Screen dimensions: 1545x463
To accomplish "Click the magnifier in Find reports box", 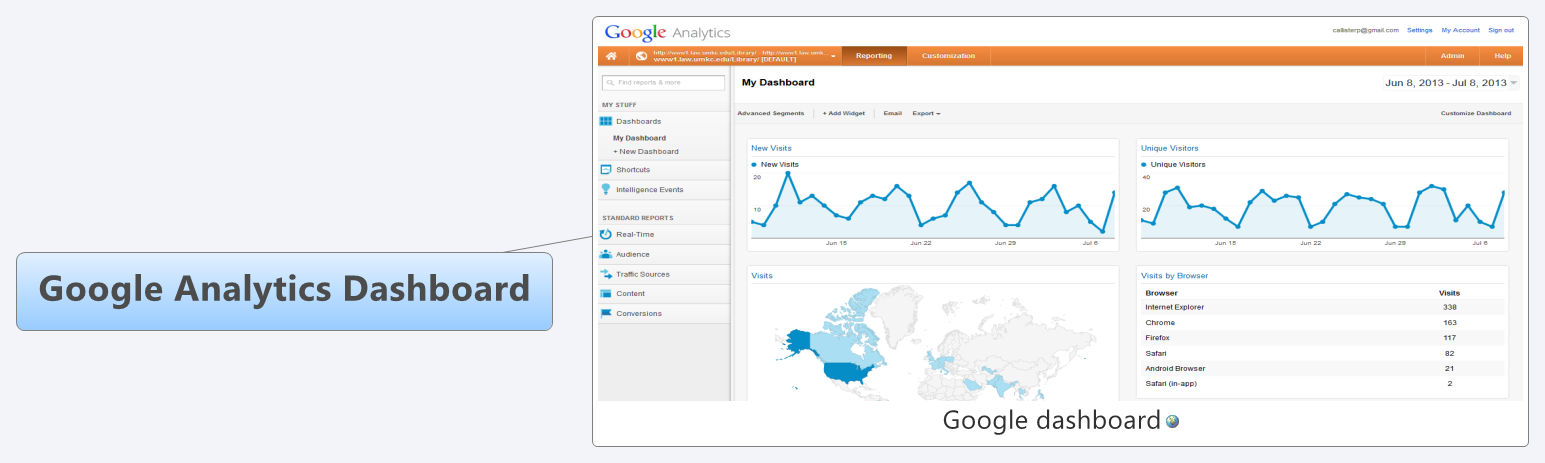I will click(610, 83).
